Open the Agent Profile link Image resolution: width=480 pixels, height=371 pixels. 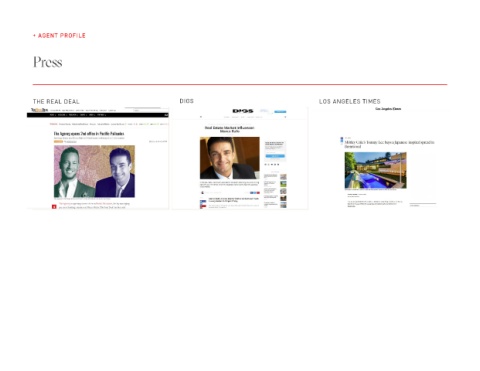click(x=62, y=35)
